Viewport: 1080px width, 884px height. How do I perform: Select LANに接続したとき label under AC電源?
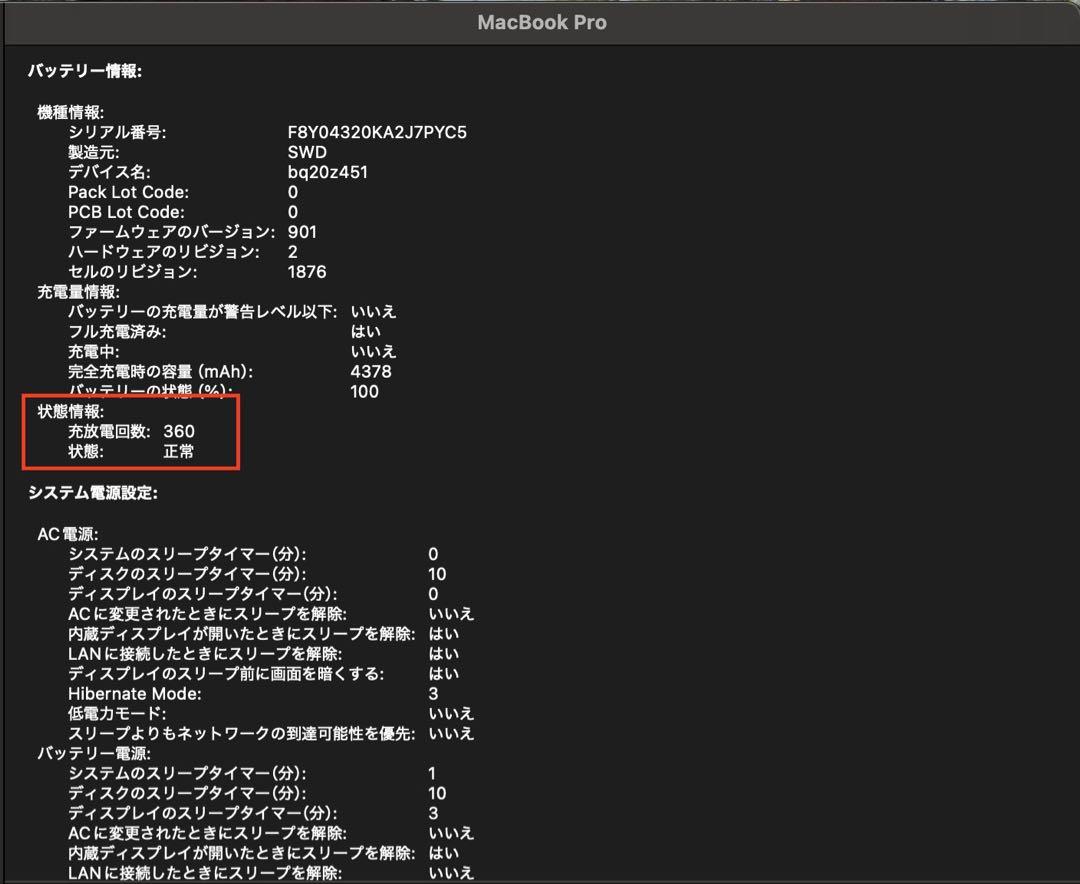pyautogui.click(x=205, y=655)
